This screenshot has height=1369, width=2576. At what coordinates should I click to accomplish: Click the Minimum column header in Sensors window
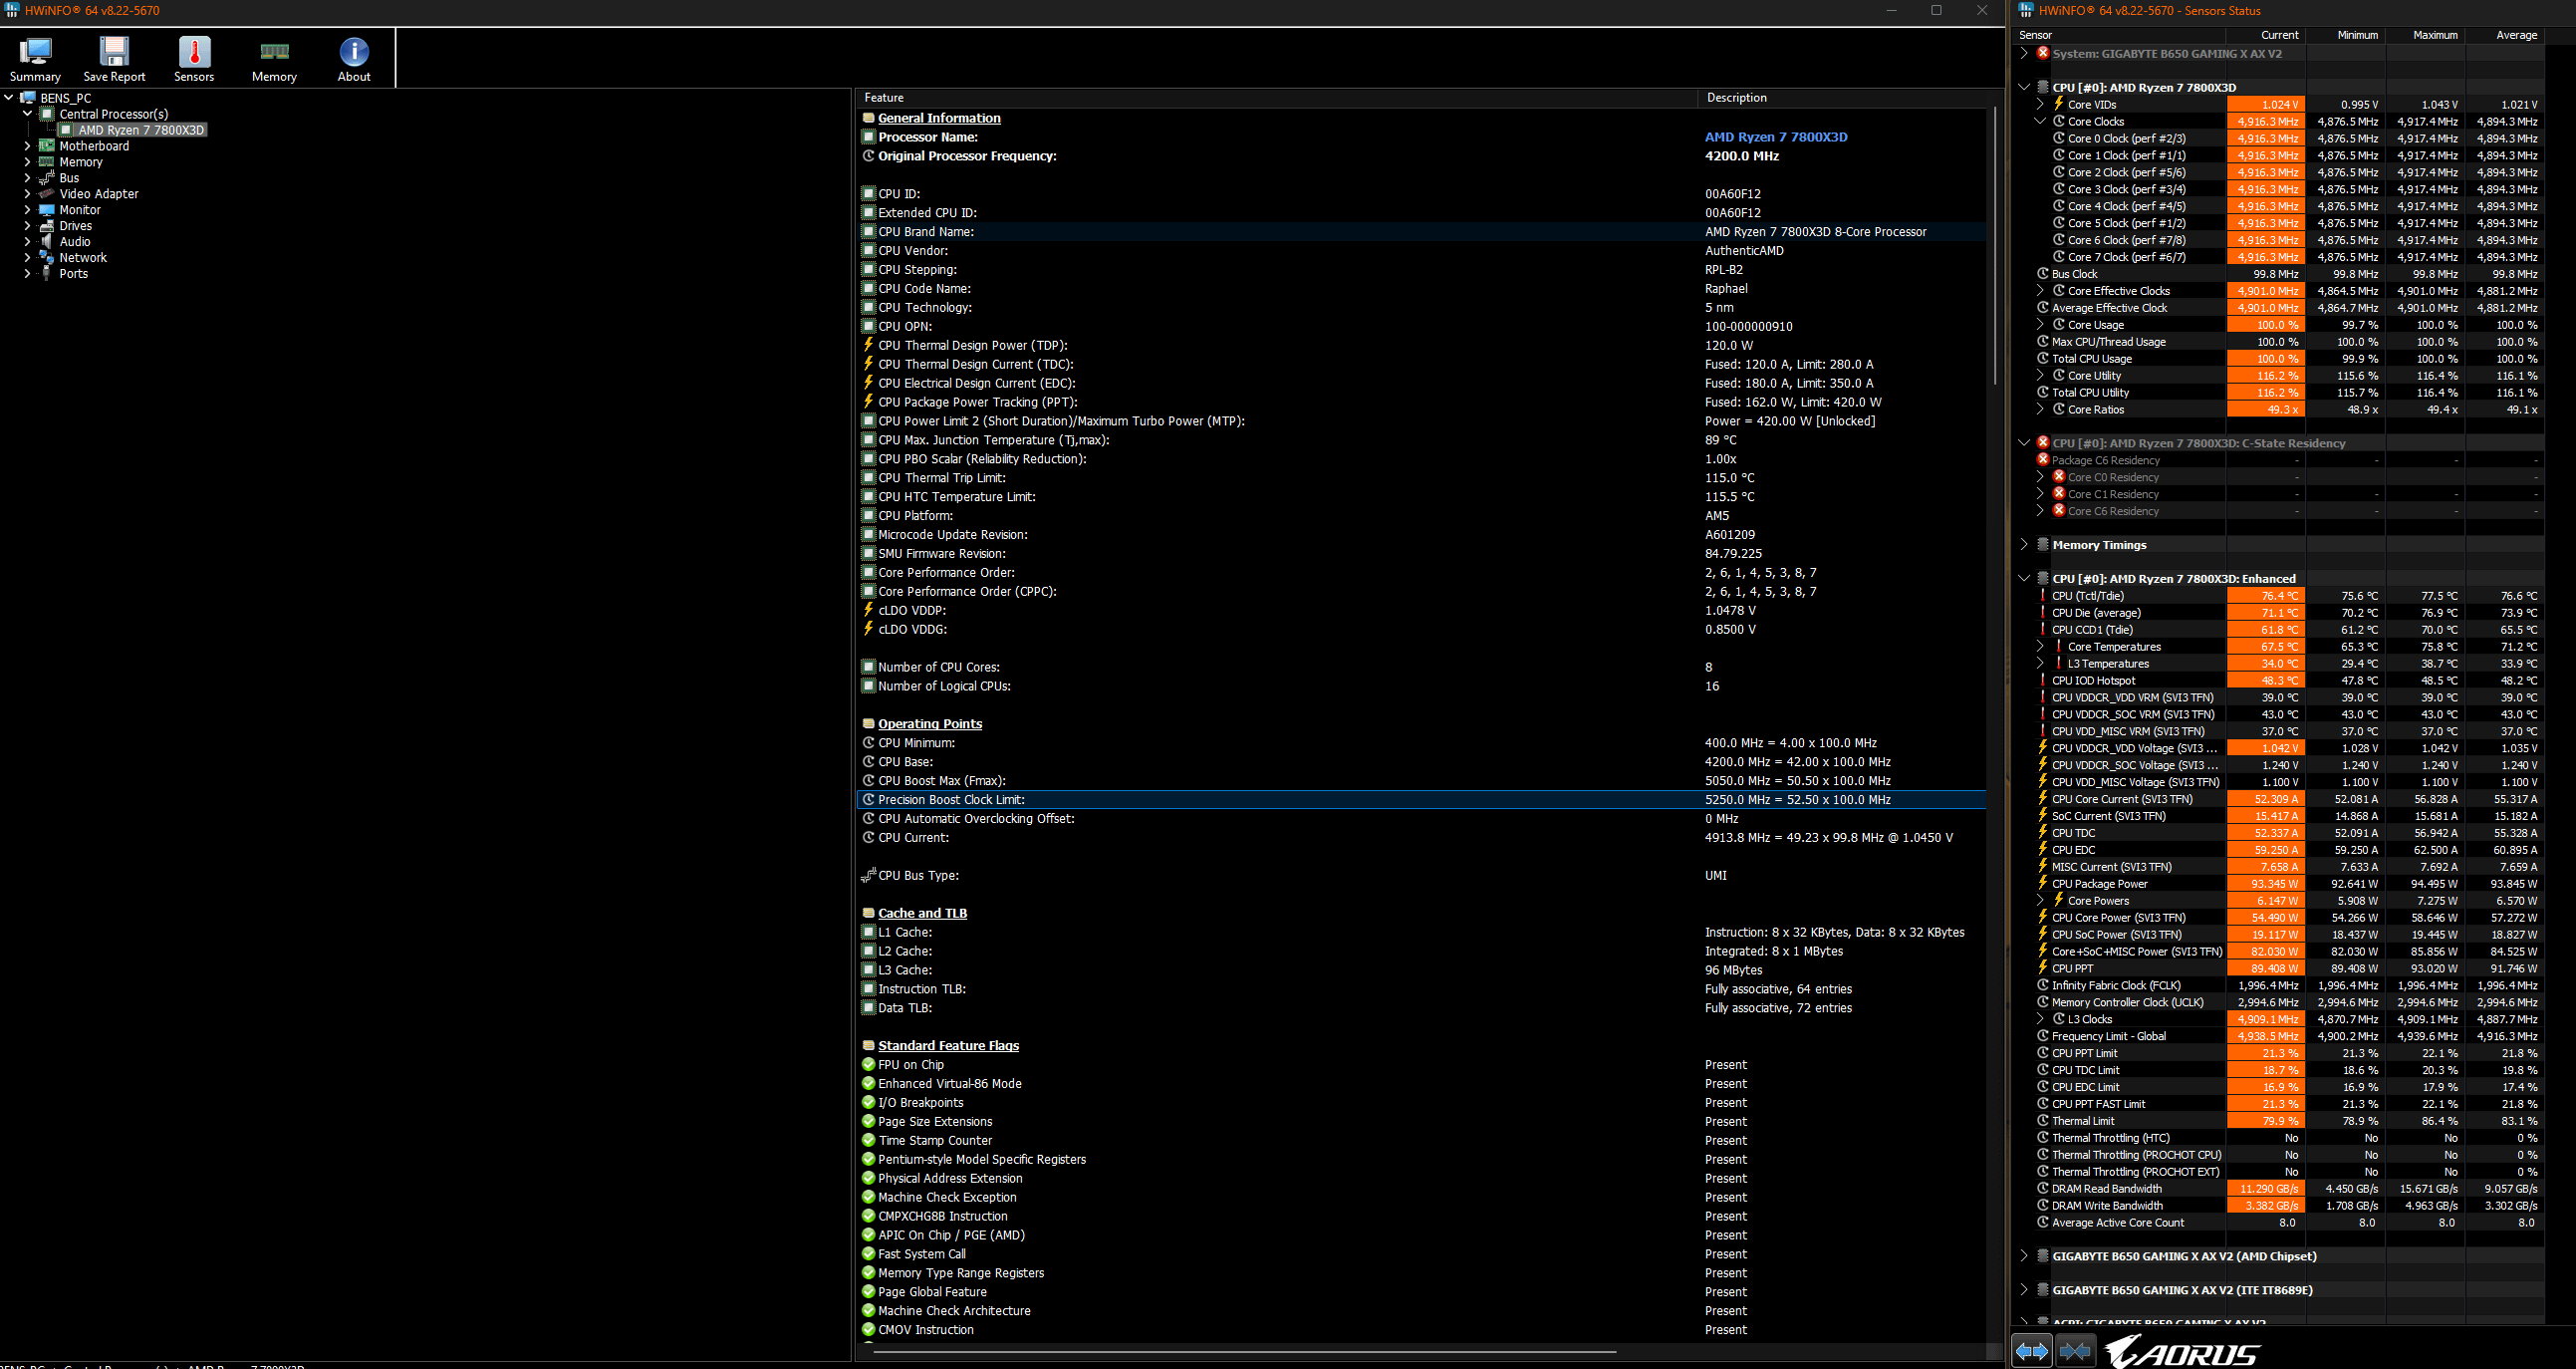(x=2346, y=35)
